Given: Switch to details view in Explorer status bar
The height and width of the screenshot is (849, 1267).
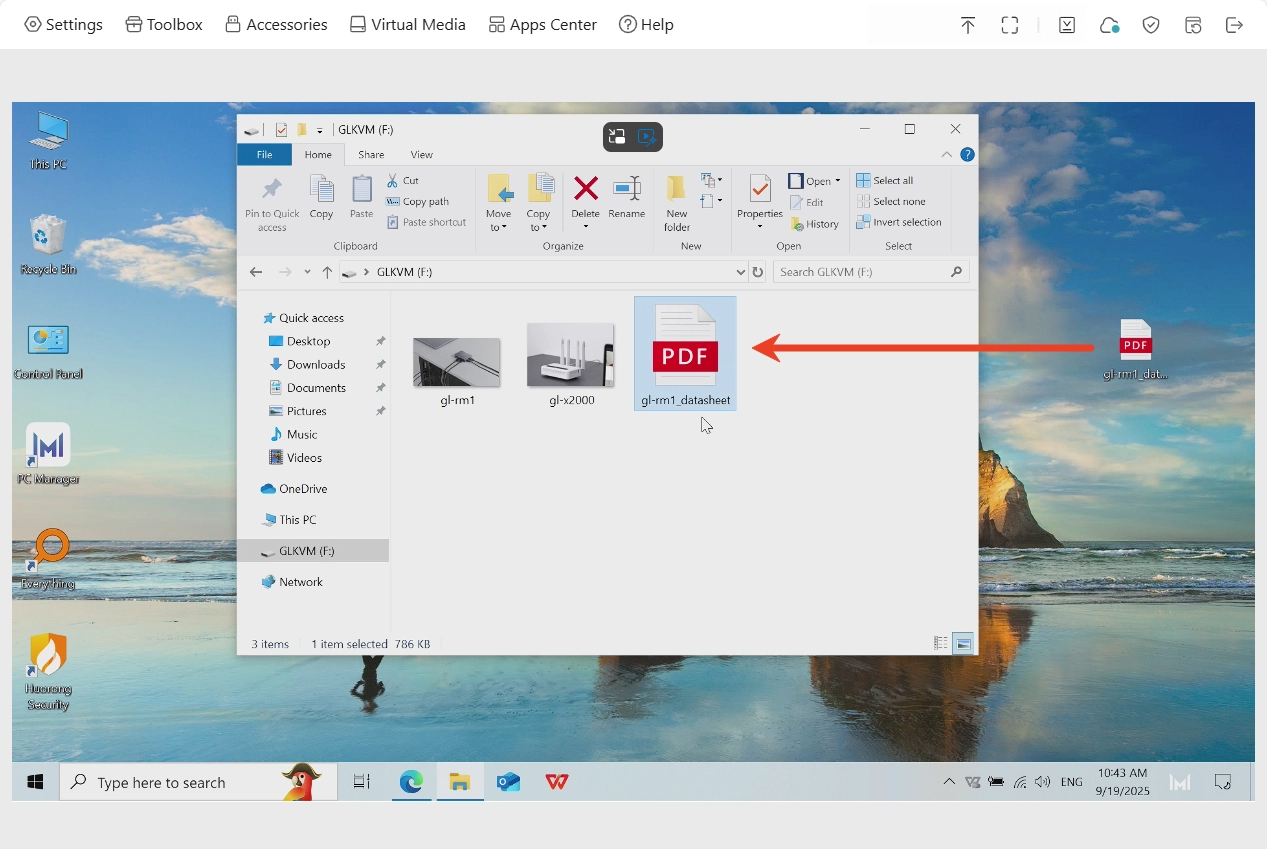Looking at the screenshot, I should pos(940,644).
